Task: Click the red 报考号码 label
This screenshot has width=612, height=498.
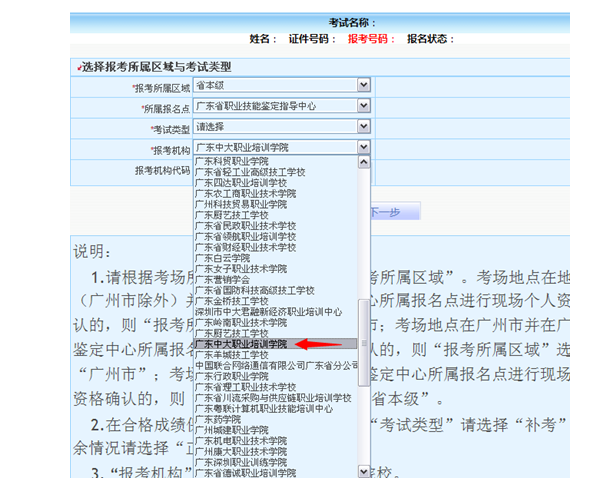Action: coord(371,39)
